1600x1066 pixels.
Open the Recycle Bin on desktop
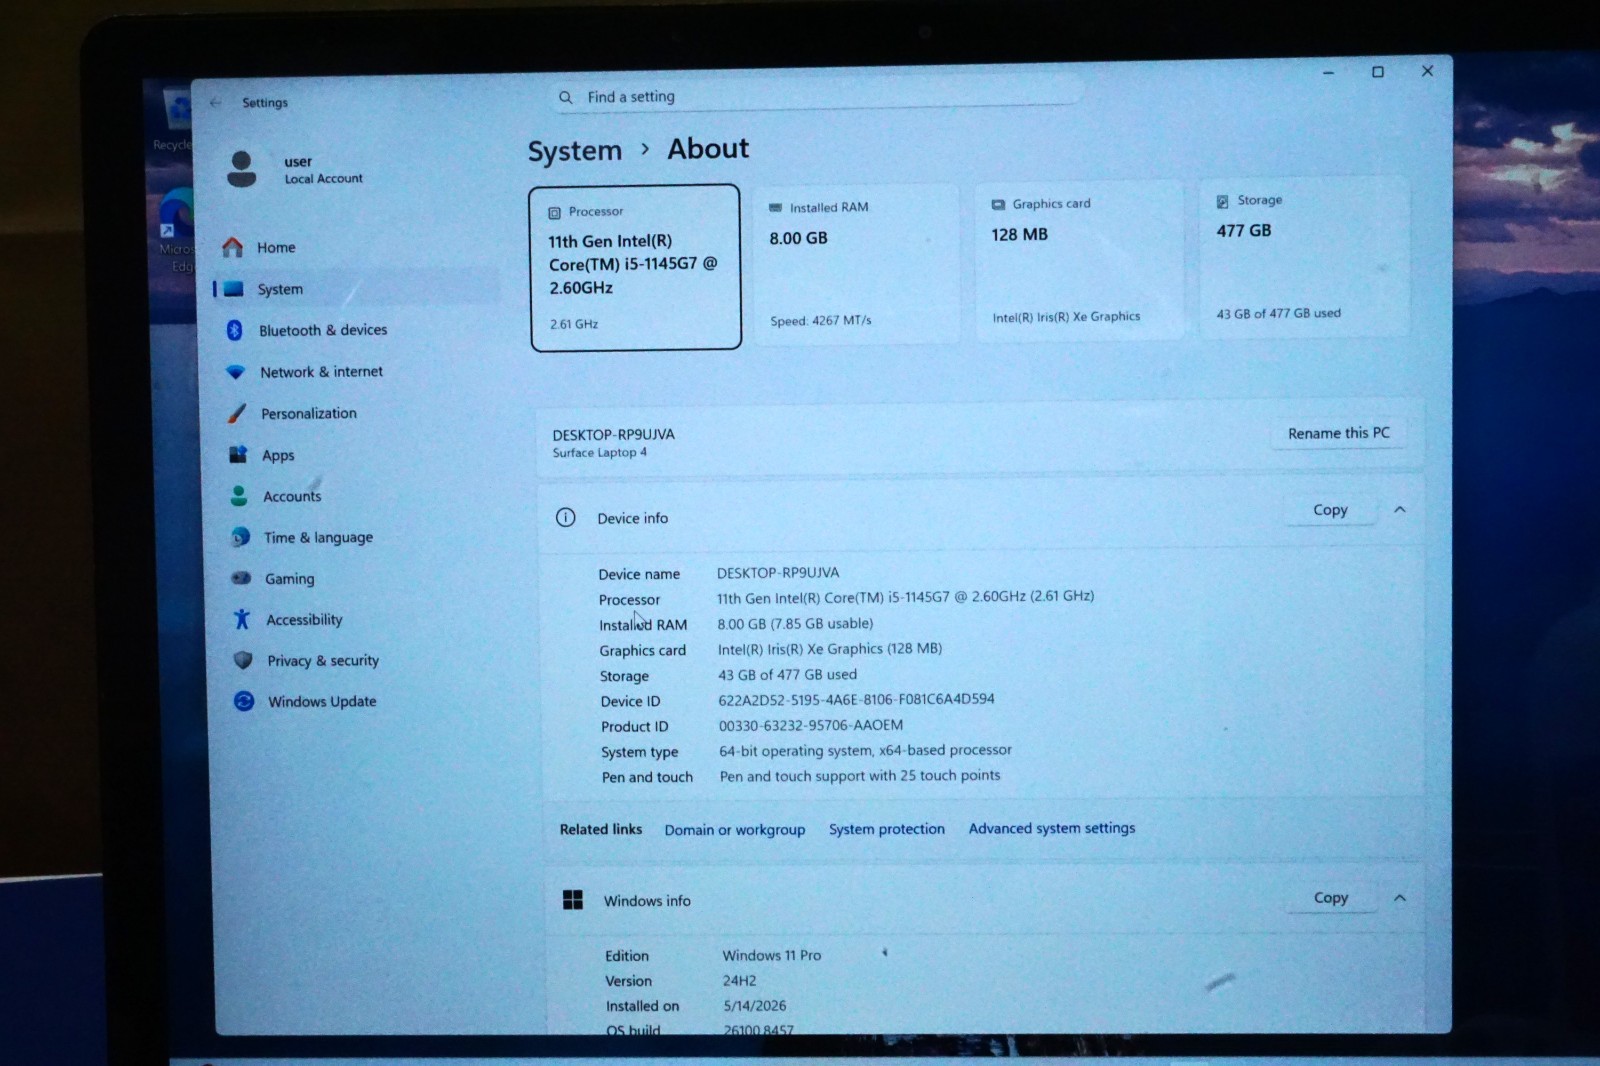click(x=174, y=122)
